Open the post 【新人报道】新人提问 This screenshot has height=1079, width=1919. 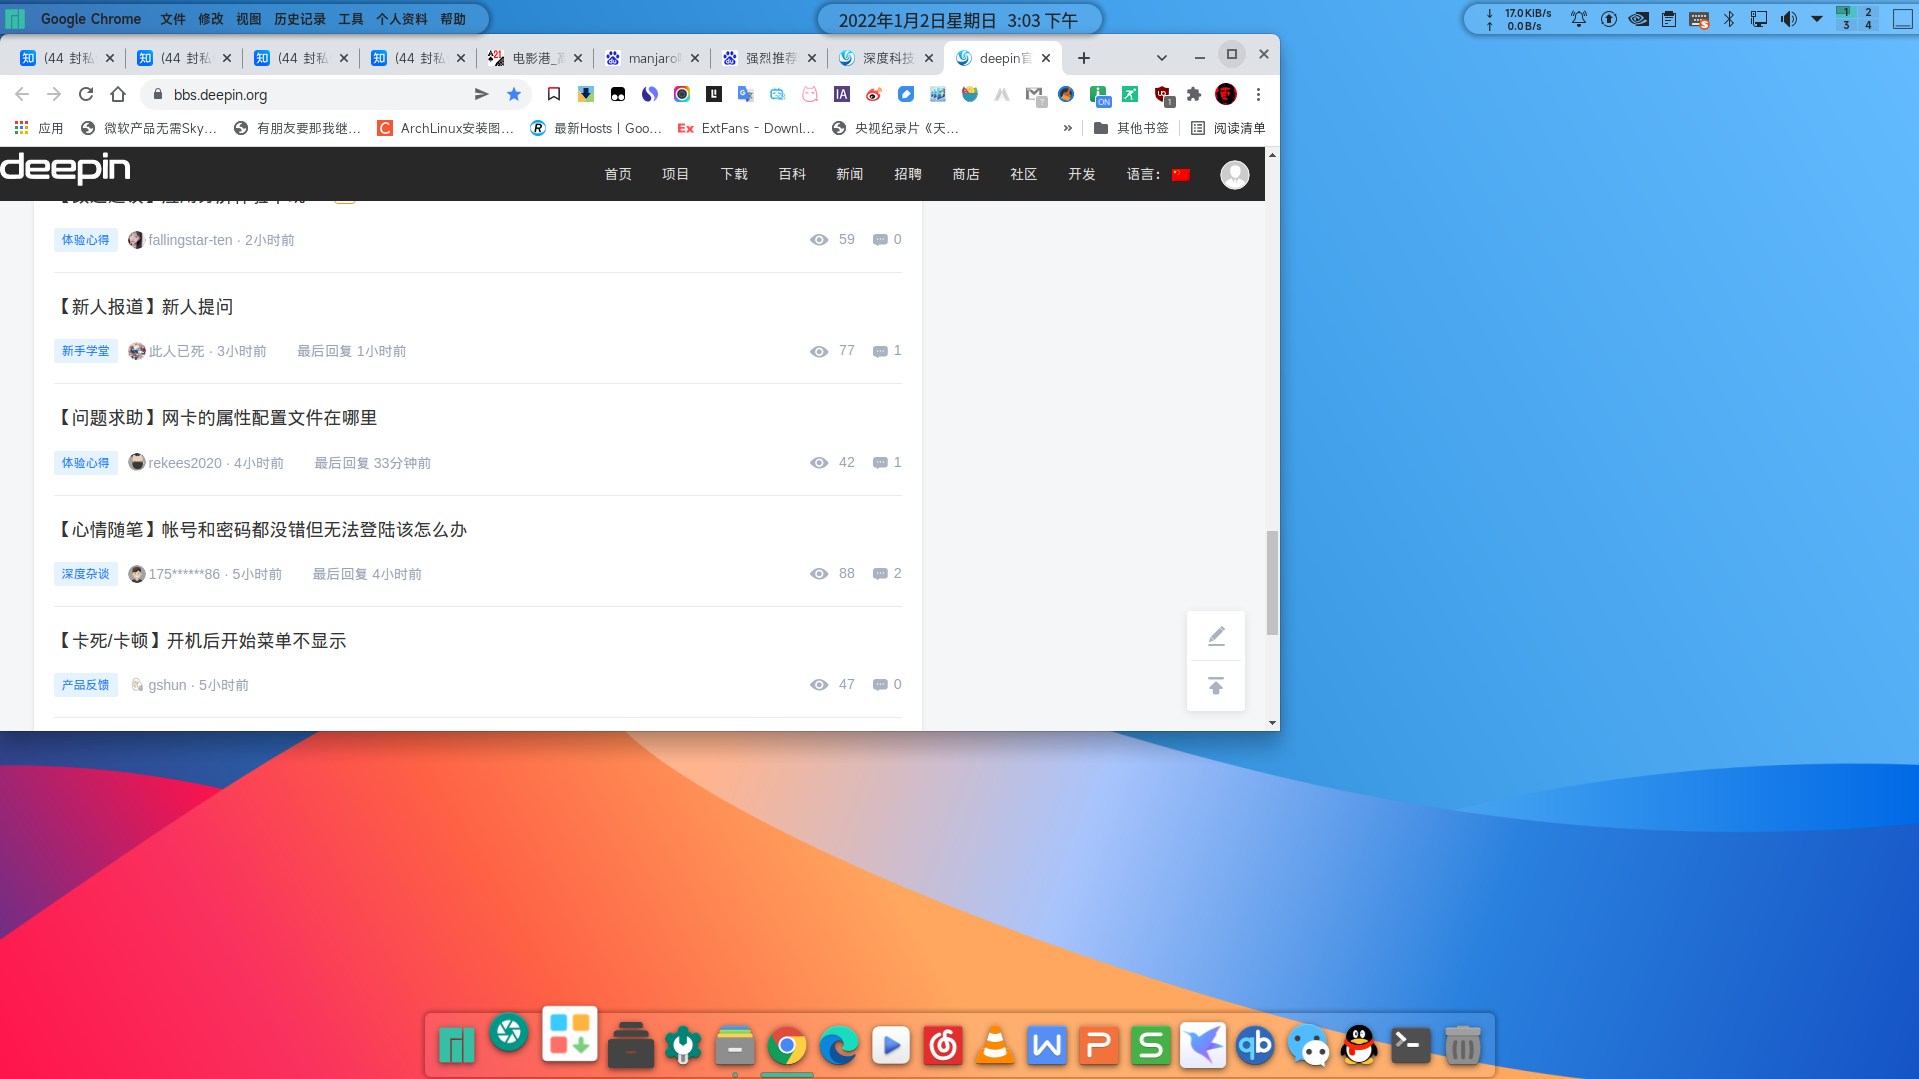[x=144, y=307]
